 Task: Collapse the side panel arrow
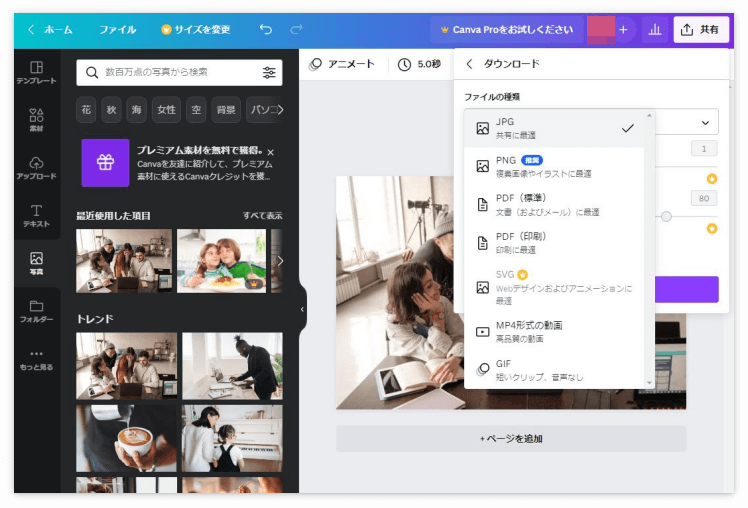pos(302,309)
